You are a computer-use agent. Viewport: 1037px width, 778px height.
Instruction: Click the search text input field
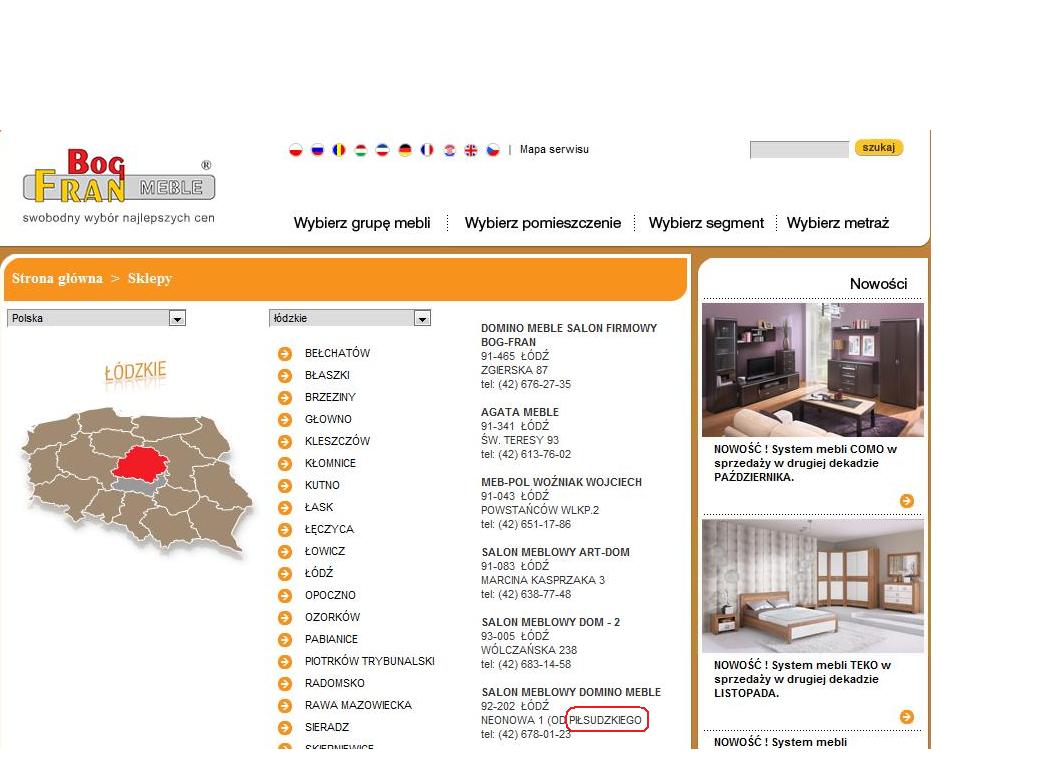click(x=799, y=150)
